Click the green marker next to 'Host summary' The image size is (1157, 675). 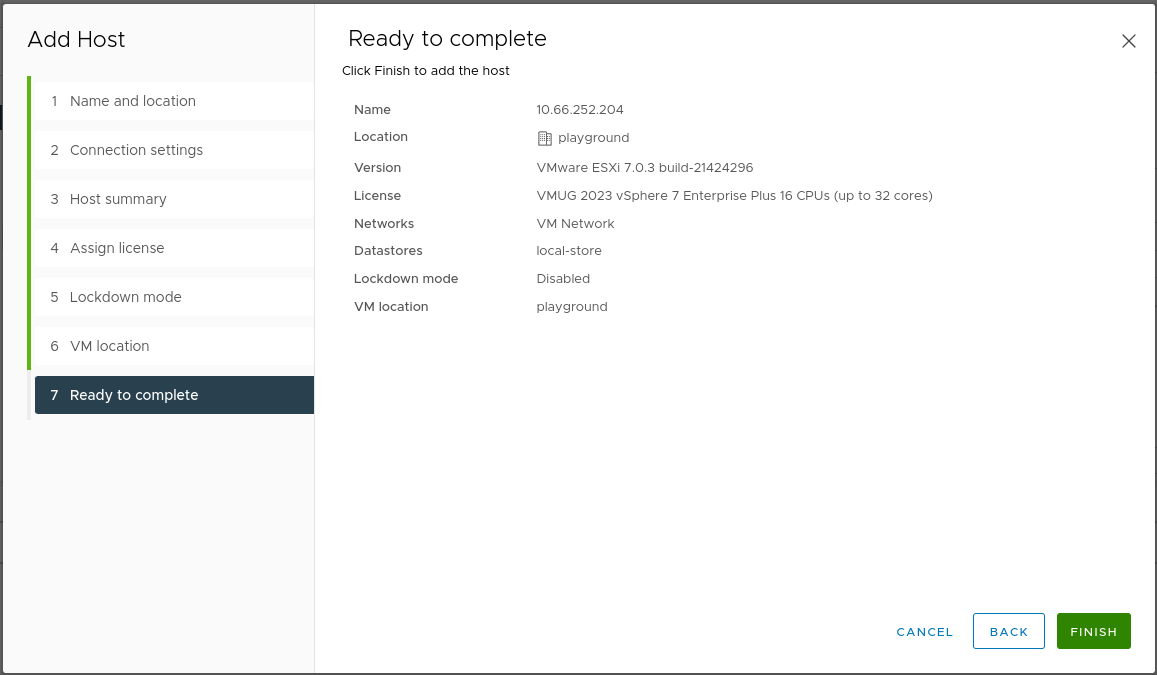coord(31,198)
